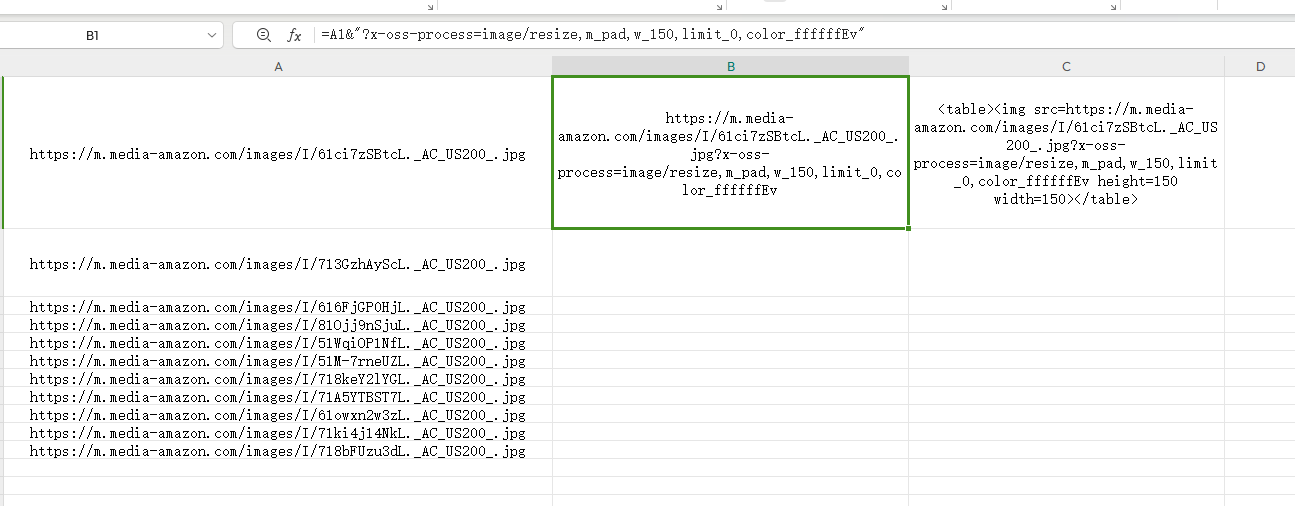Select cell A1 with the 61ci7zSBtcL URL
The image size is (1295, 506).
(x=277, y=154)
